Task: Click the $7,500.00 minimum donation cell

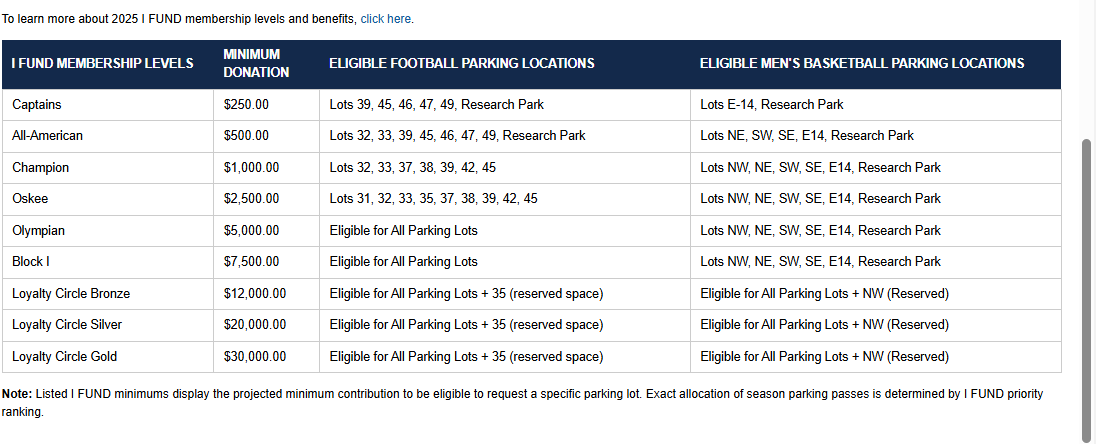Action: (251, 261)
